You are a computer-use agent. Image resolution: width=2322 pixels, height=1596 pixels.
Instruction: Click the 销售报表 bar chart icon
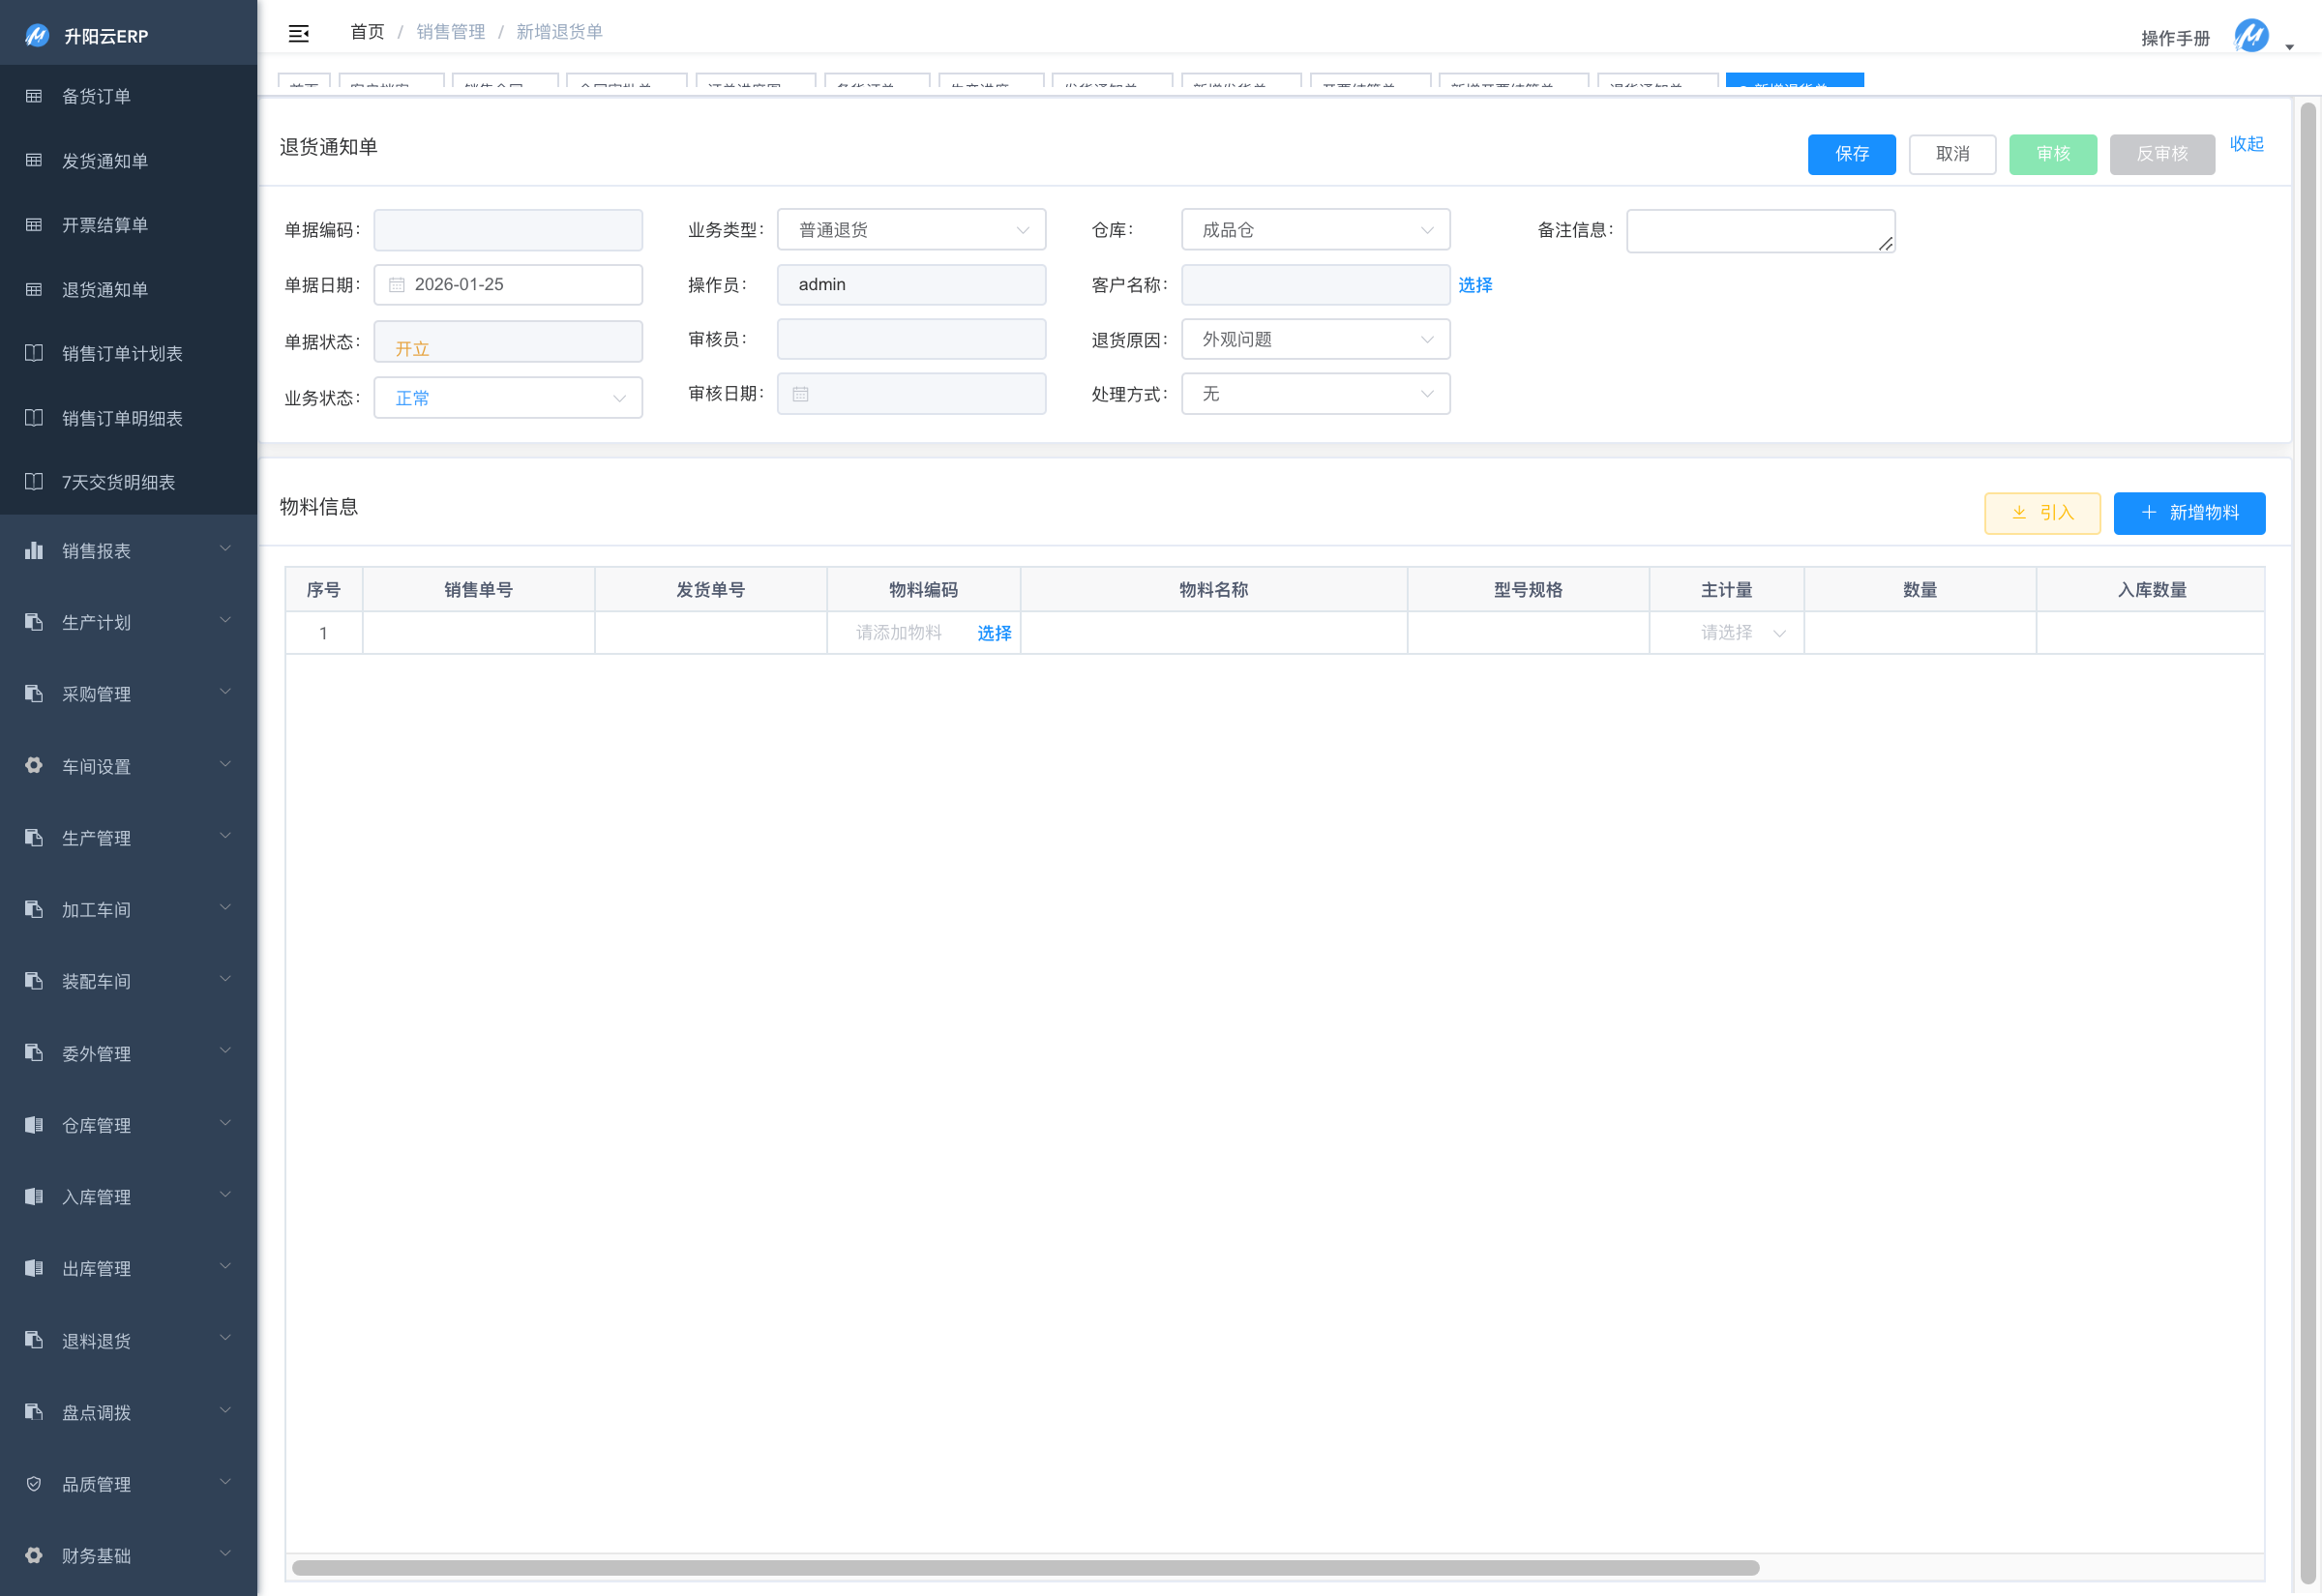(34, 550)
